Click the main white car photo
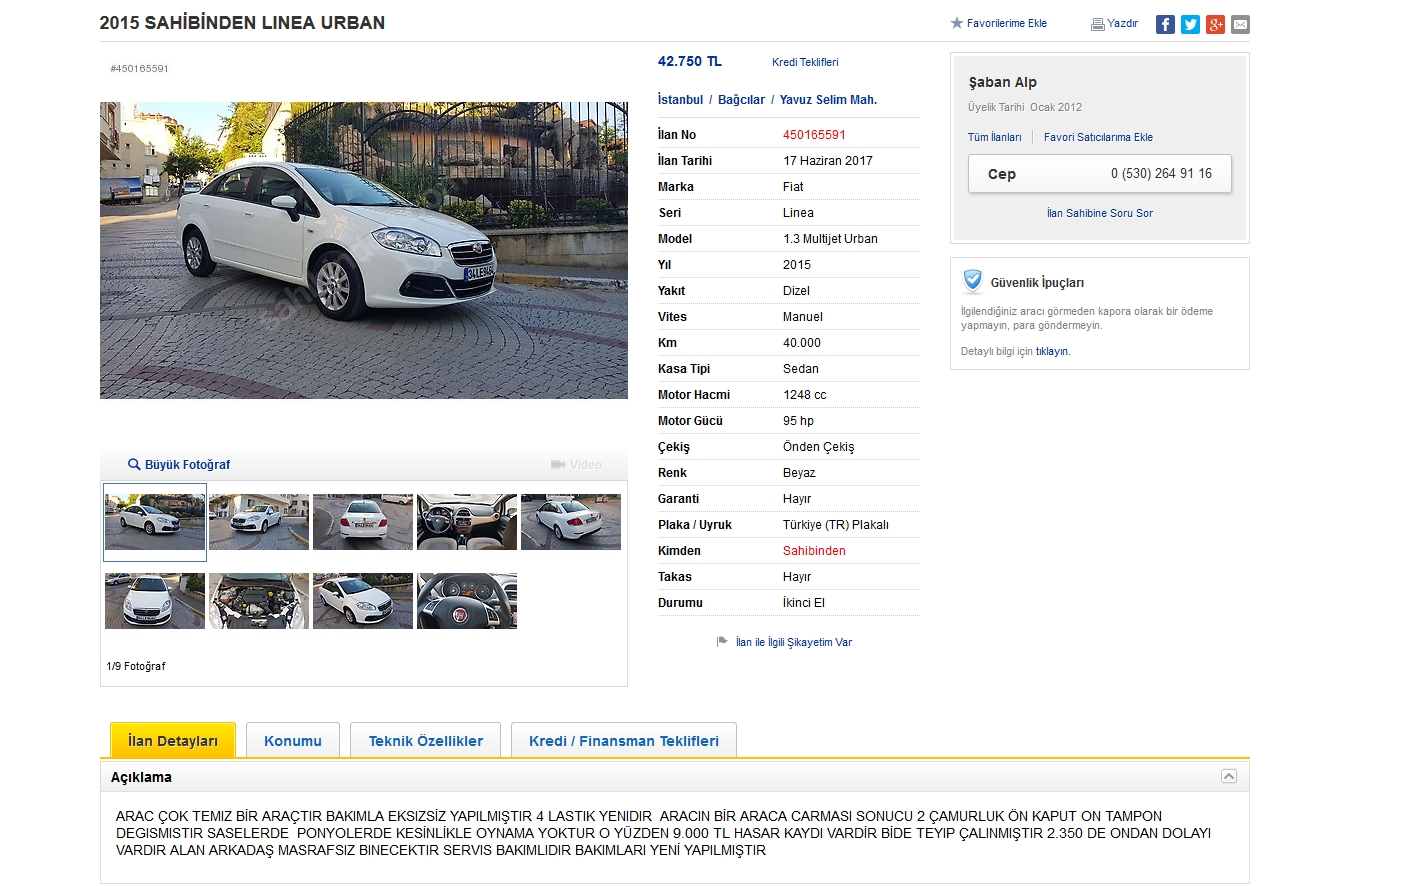Viewport: 1424px width, 886px height. (364, 250)
